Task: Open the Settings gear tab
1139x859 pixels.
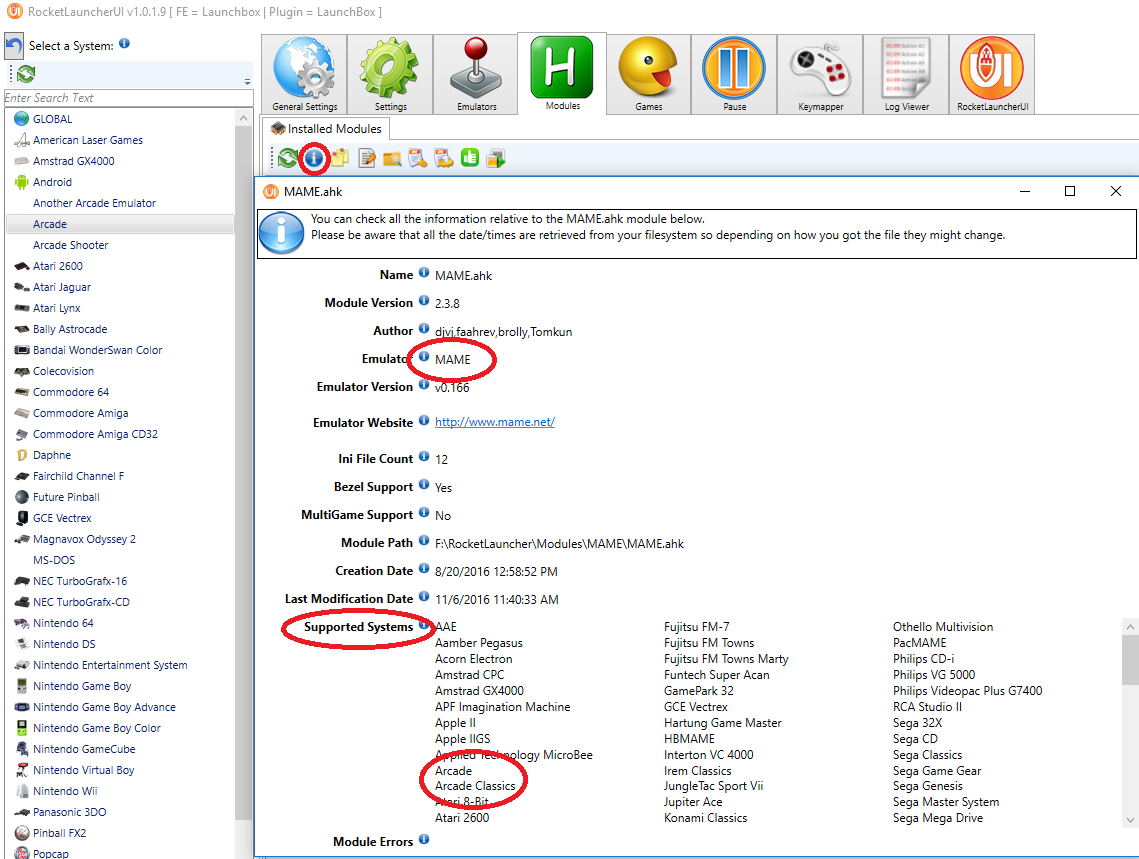Action: coord(390,75)
